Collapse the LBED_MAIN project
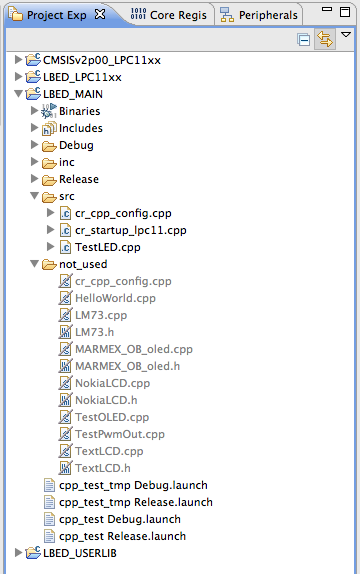 18,94
